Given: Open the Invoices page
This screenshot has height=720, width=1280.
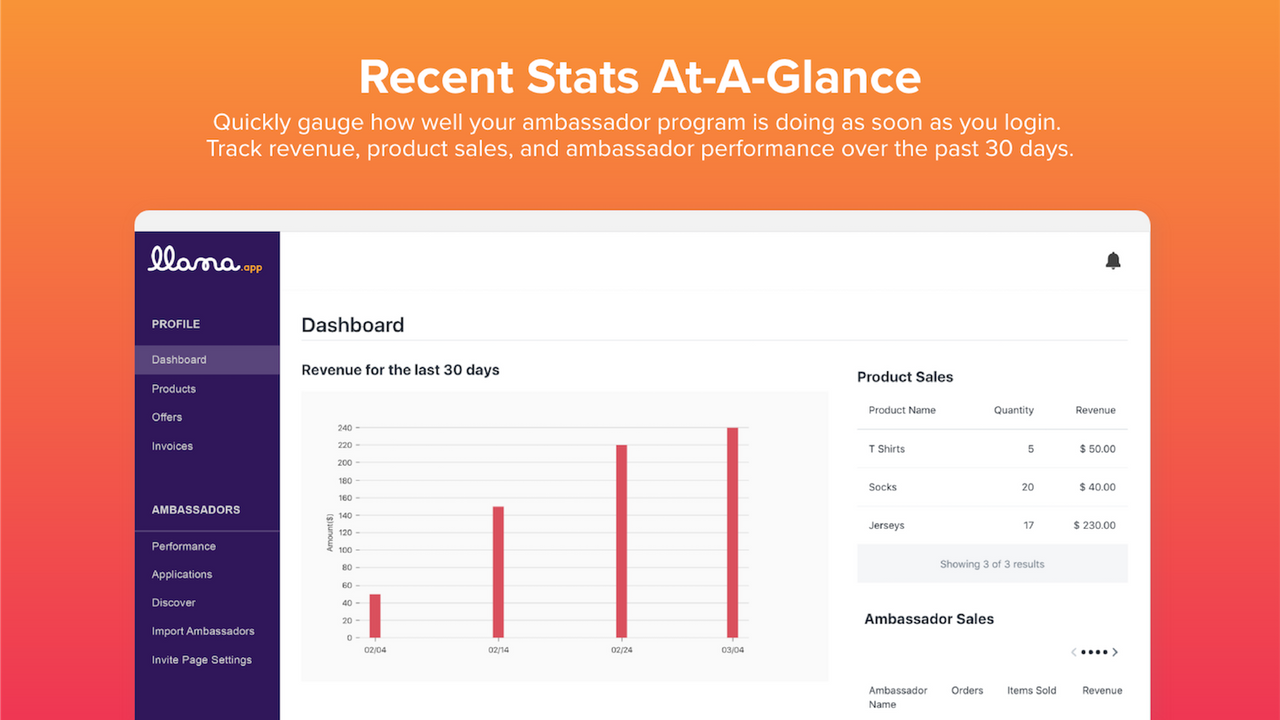Looking at the screenshot, I should [x=172, y=446].
